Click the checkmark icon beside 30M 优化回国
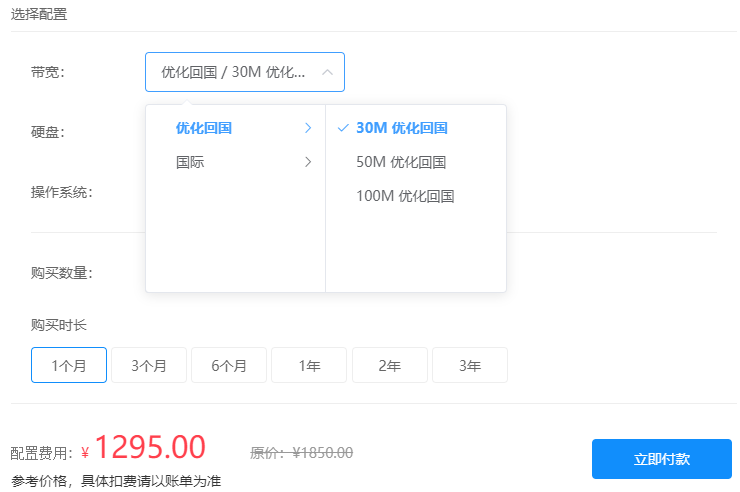The image size is (740, 492). 343,128
